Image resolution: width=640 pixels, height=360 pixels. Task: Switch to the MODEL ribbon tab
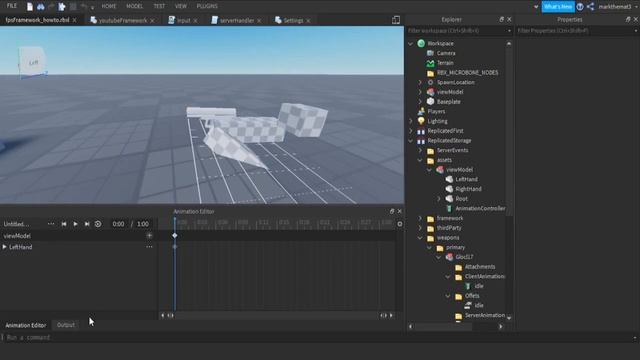tap(134, 6)
